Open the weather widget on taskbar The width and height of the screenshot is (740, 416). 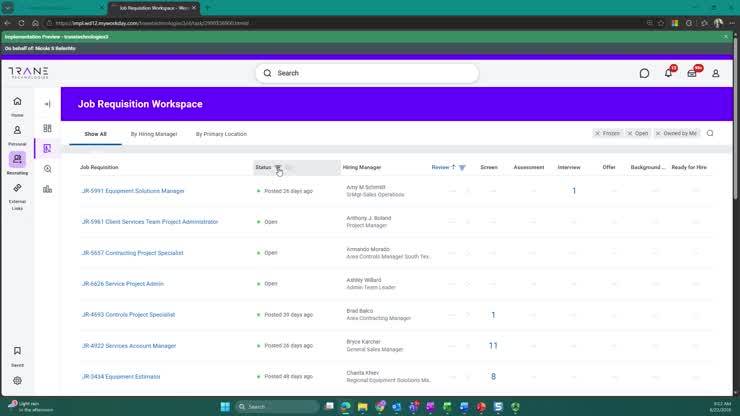[x=31, y=407]
